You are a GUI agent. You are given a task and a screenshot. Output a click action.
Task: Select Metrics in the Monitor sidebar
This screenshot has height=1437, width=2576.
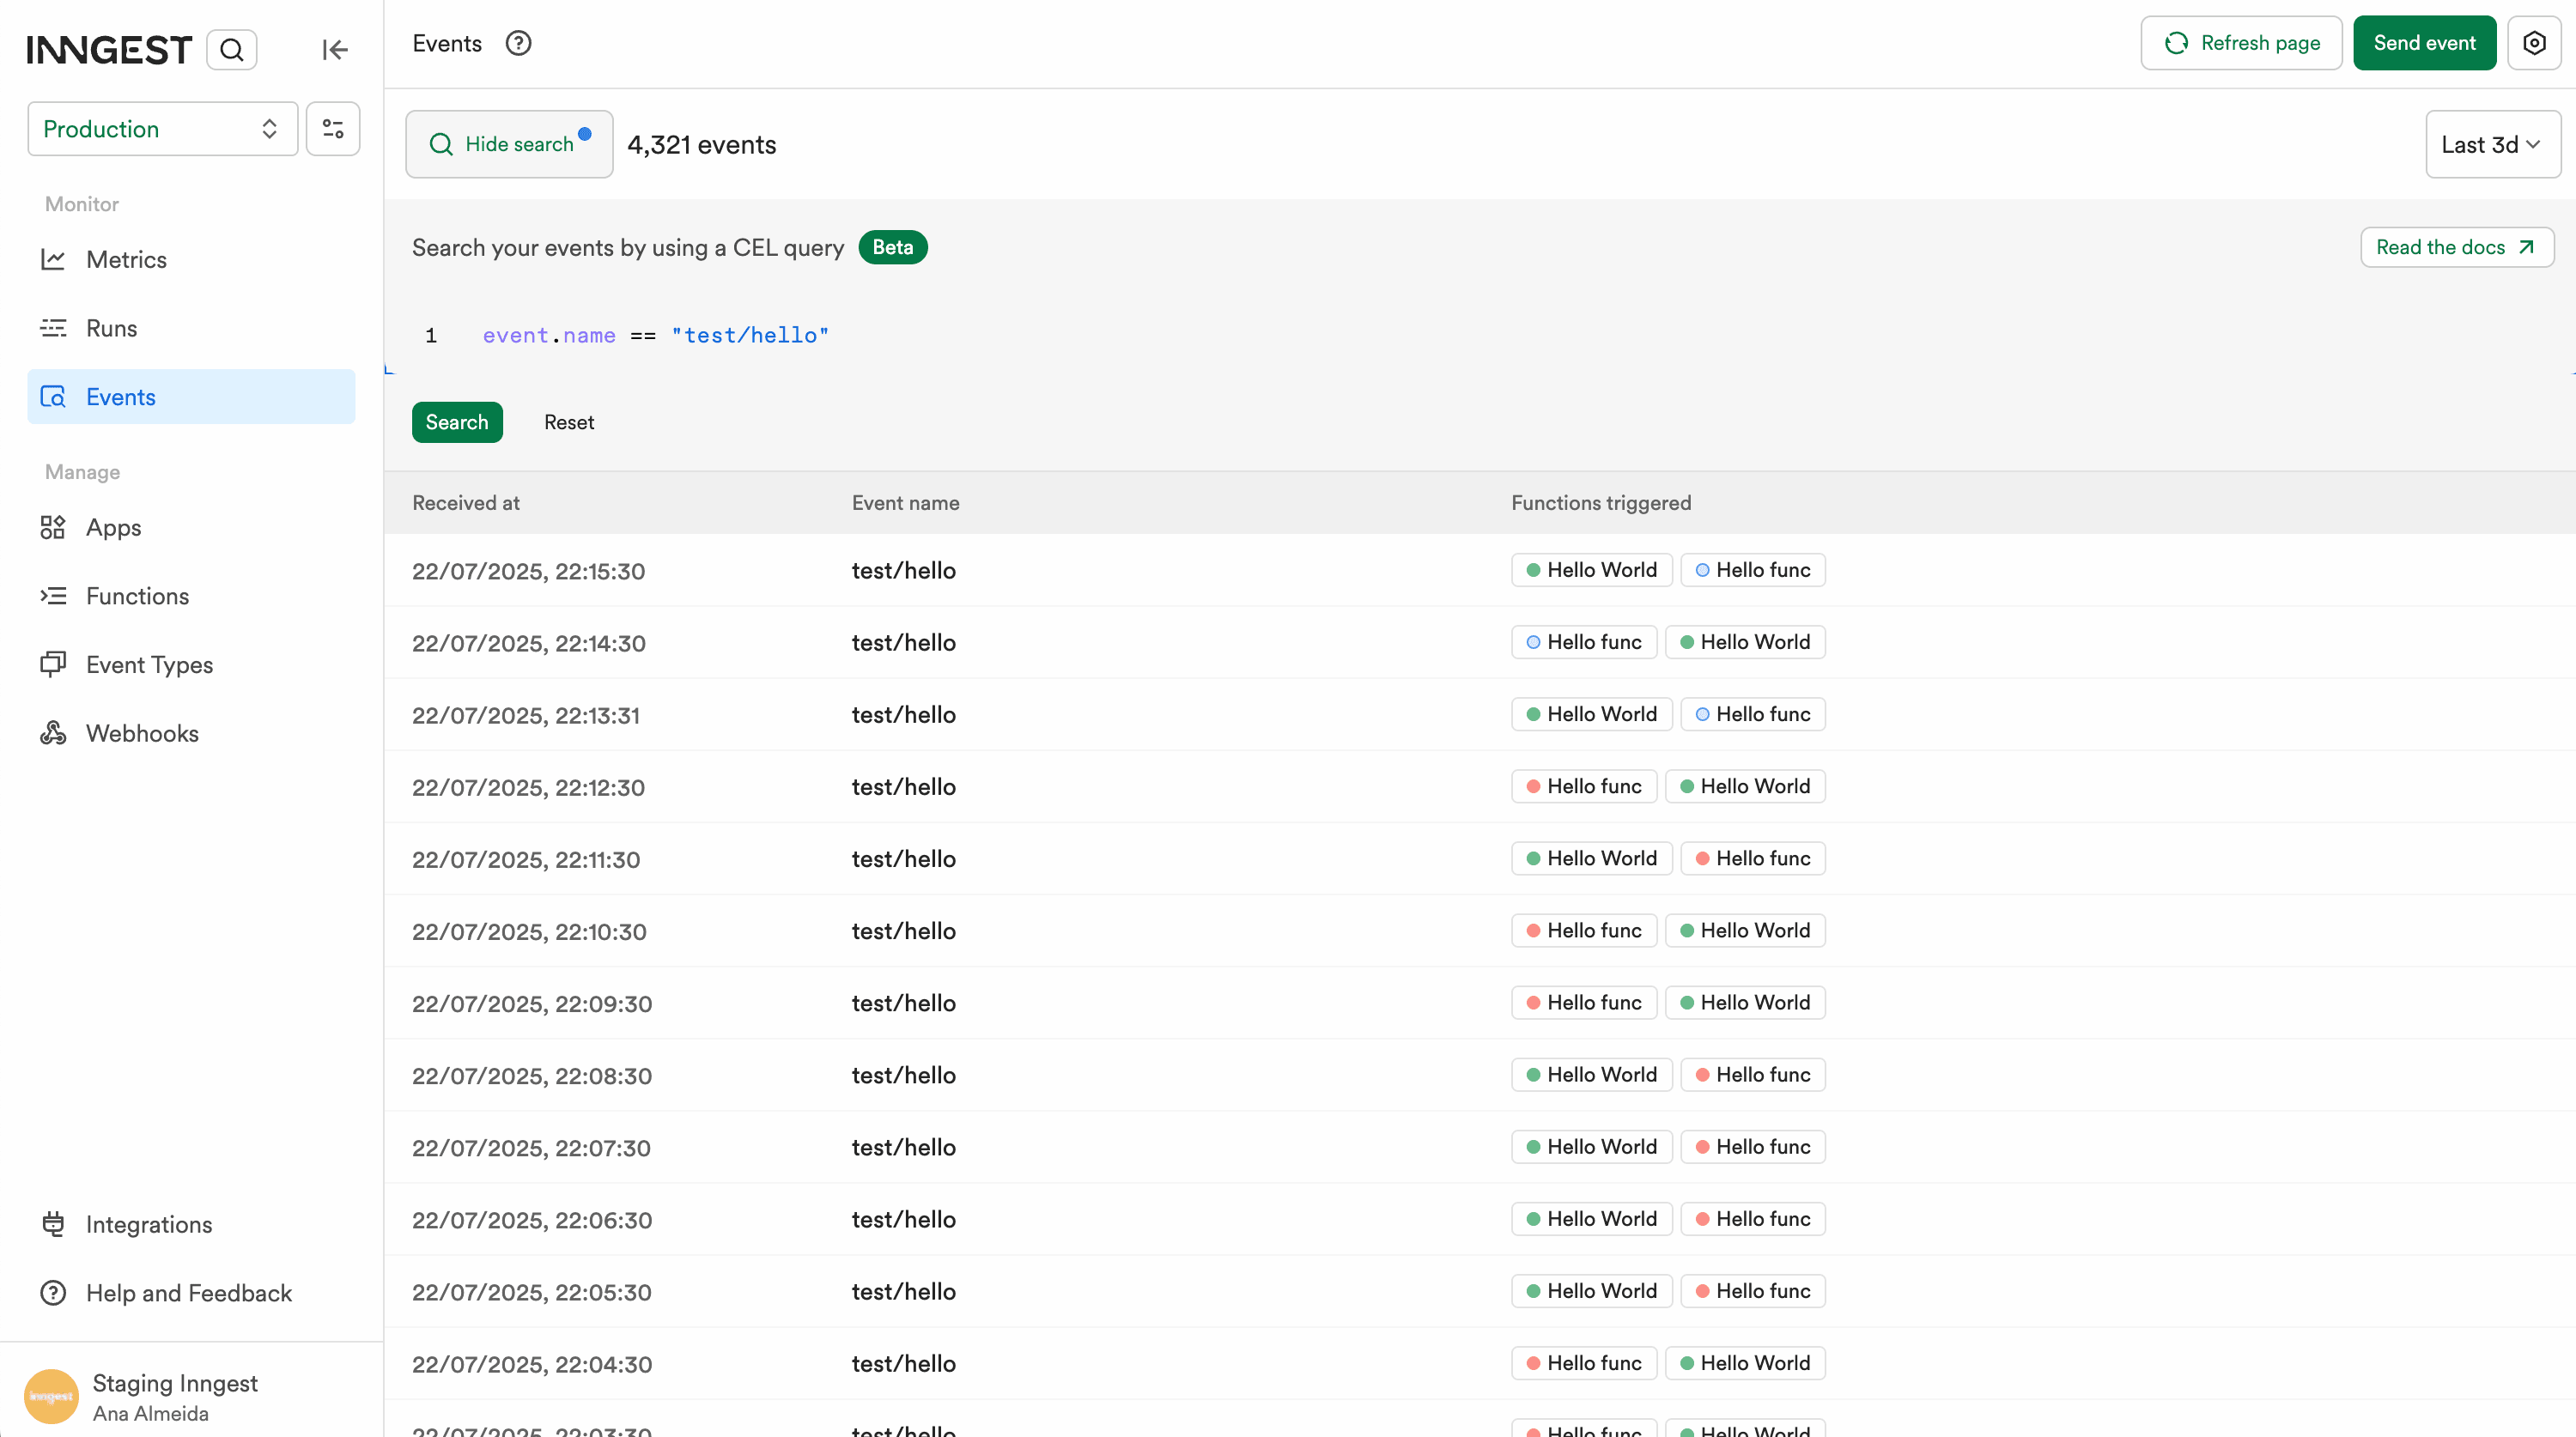tap(126, 259)
